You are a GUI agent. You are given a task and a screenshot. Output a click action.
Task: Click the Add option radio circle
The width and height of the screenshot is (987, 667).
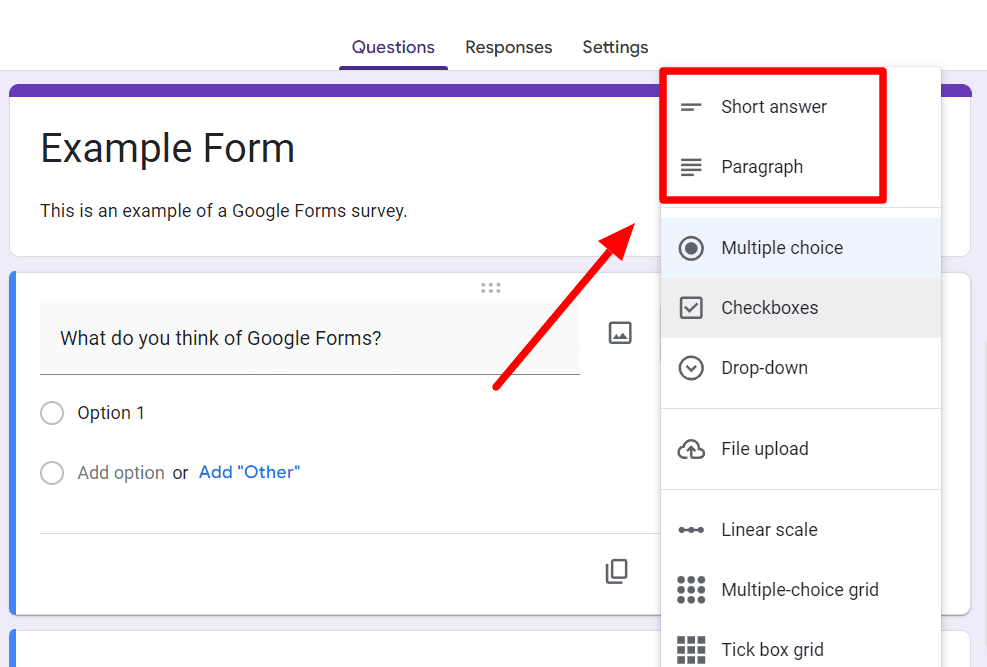point(52,473)
